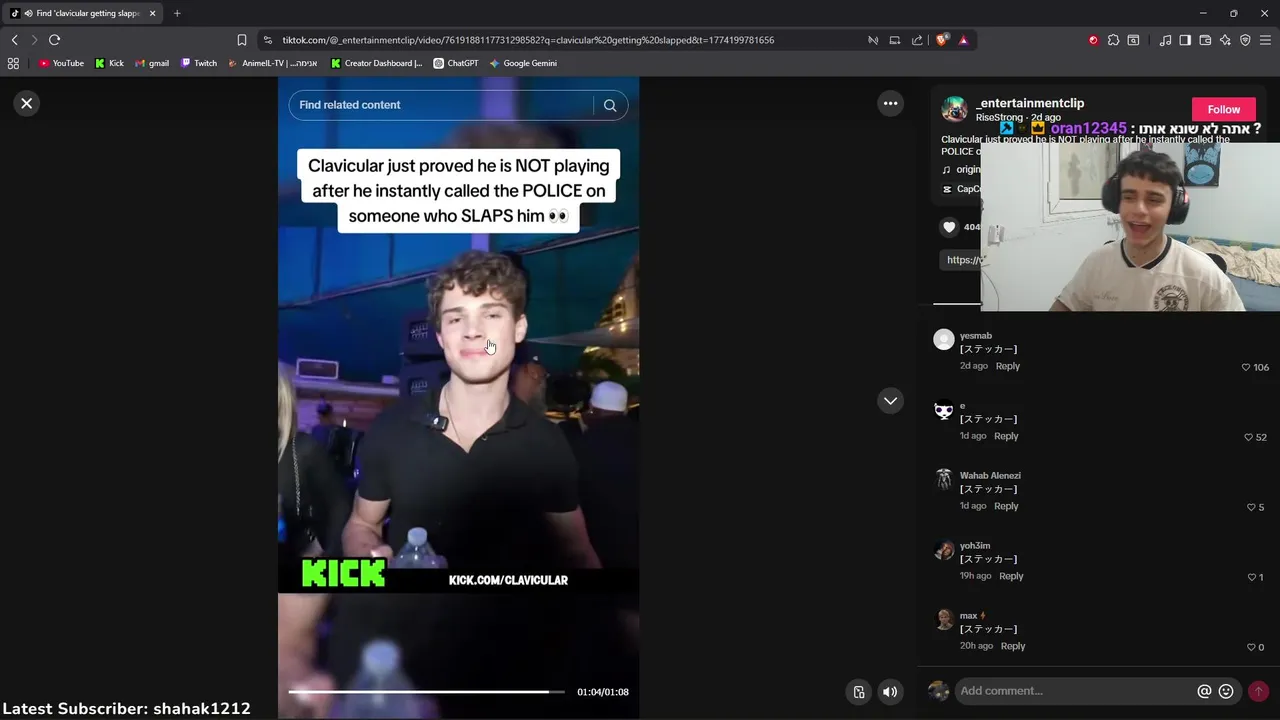This screenshot has width=1280, height=720.
Task: Reply to the yoh3im comment
Action: 1011,576
